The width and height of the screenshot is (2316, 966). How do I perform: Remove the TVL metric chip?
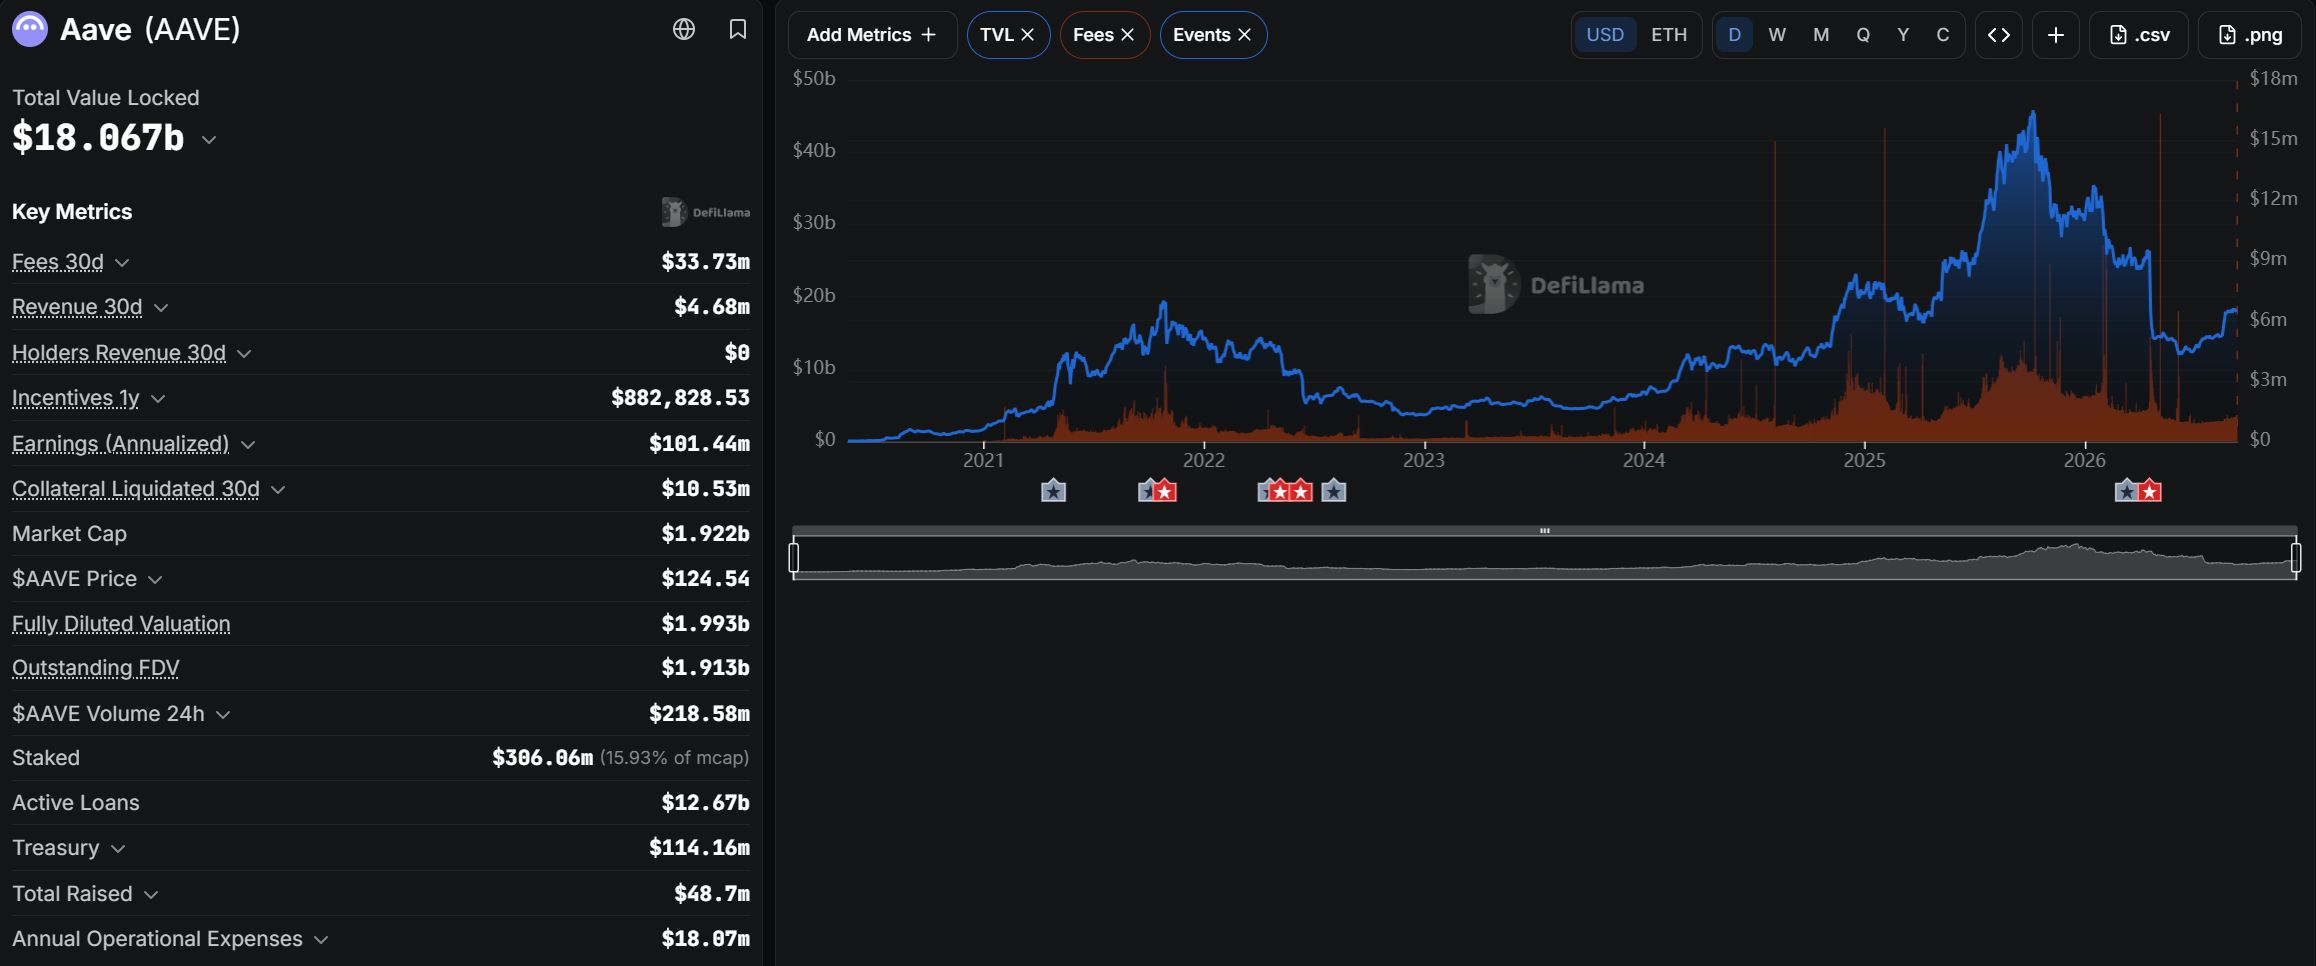tap(1027, 35)
